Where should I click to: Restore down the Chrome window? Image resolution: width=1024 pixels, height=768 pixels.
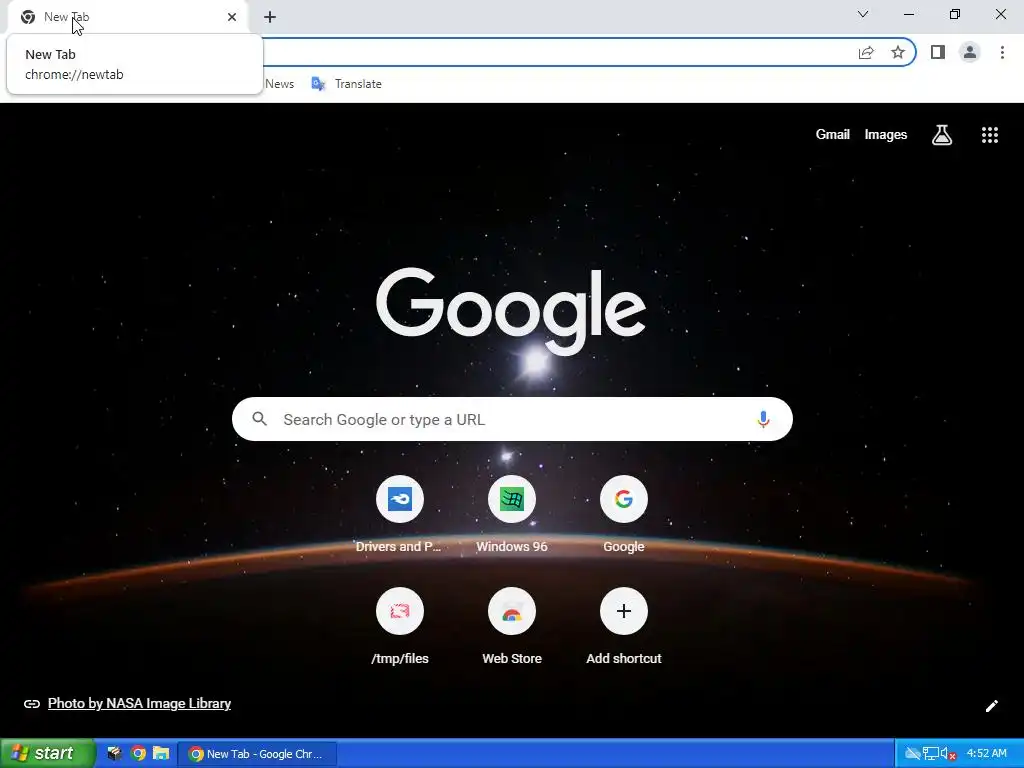(955, 14)
